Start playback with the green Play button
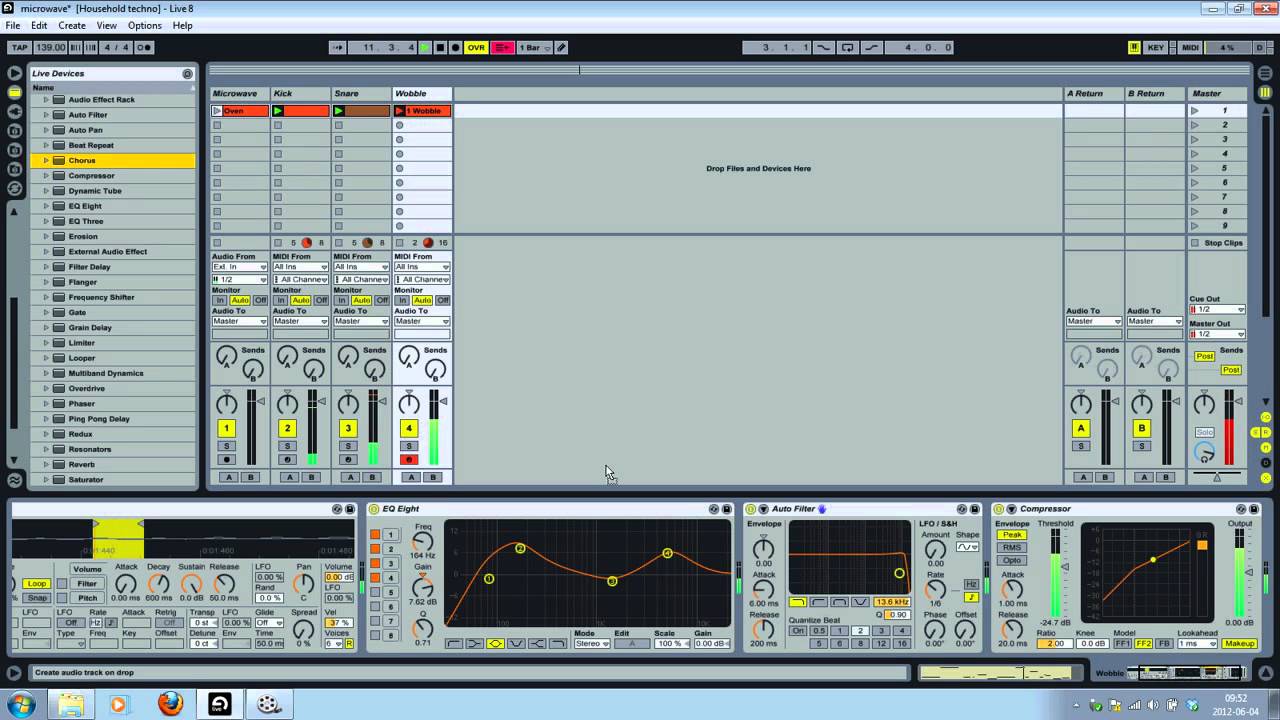Screen dimensions: 1280x720 (425, 47)
